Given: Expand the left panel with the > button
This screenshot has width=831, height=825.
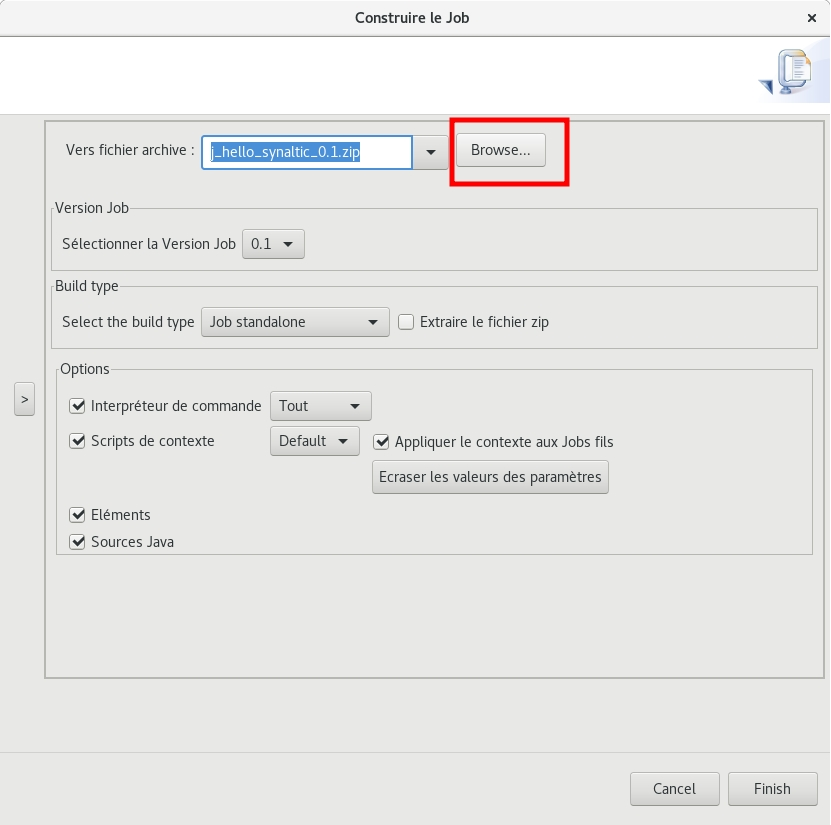Looking at the screenshot, I should [24, 399].
